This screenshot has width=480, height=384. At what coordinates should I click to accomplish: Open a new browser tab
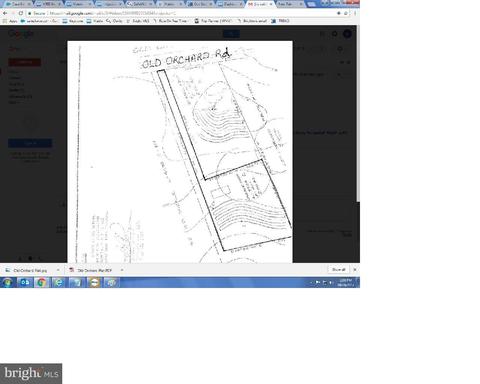pyautogui.click(x=311, y=4)
